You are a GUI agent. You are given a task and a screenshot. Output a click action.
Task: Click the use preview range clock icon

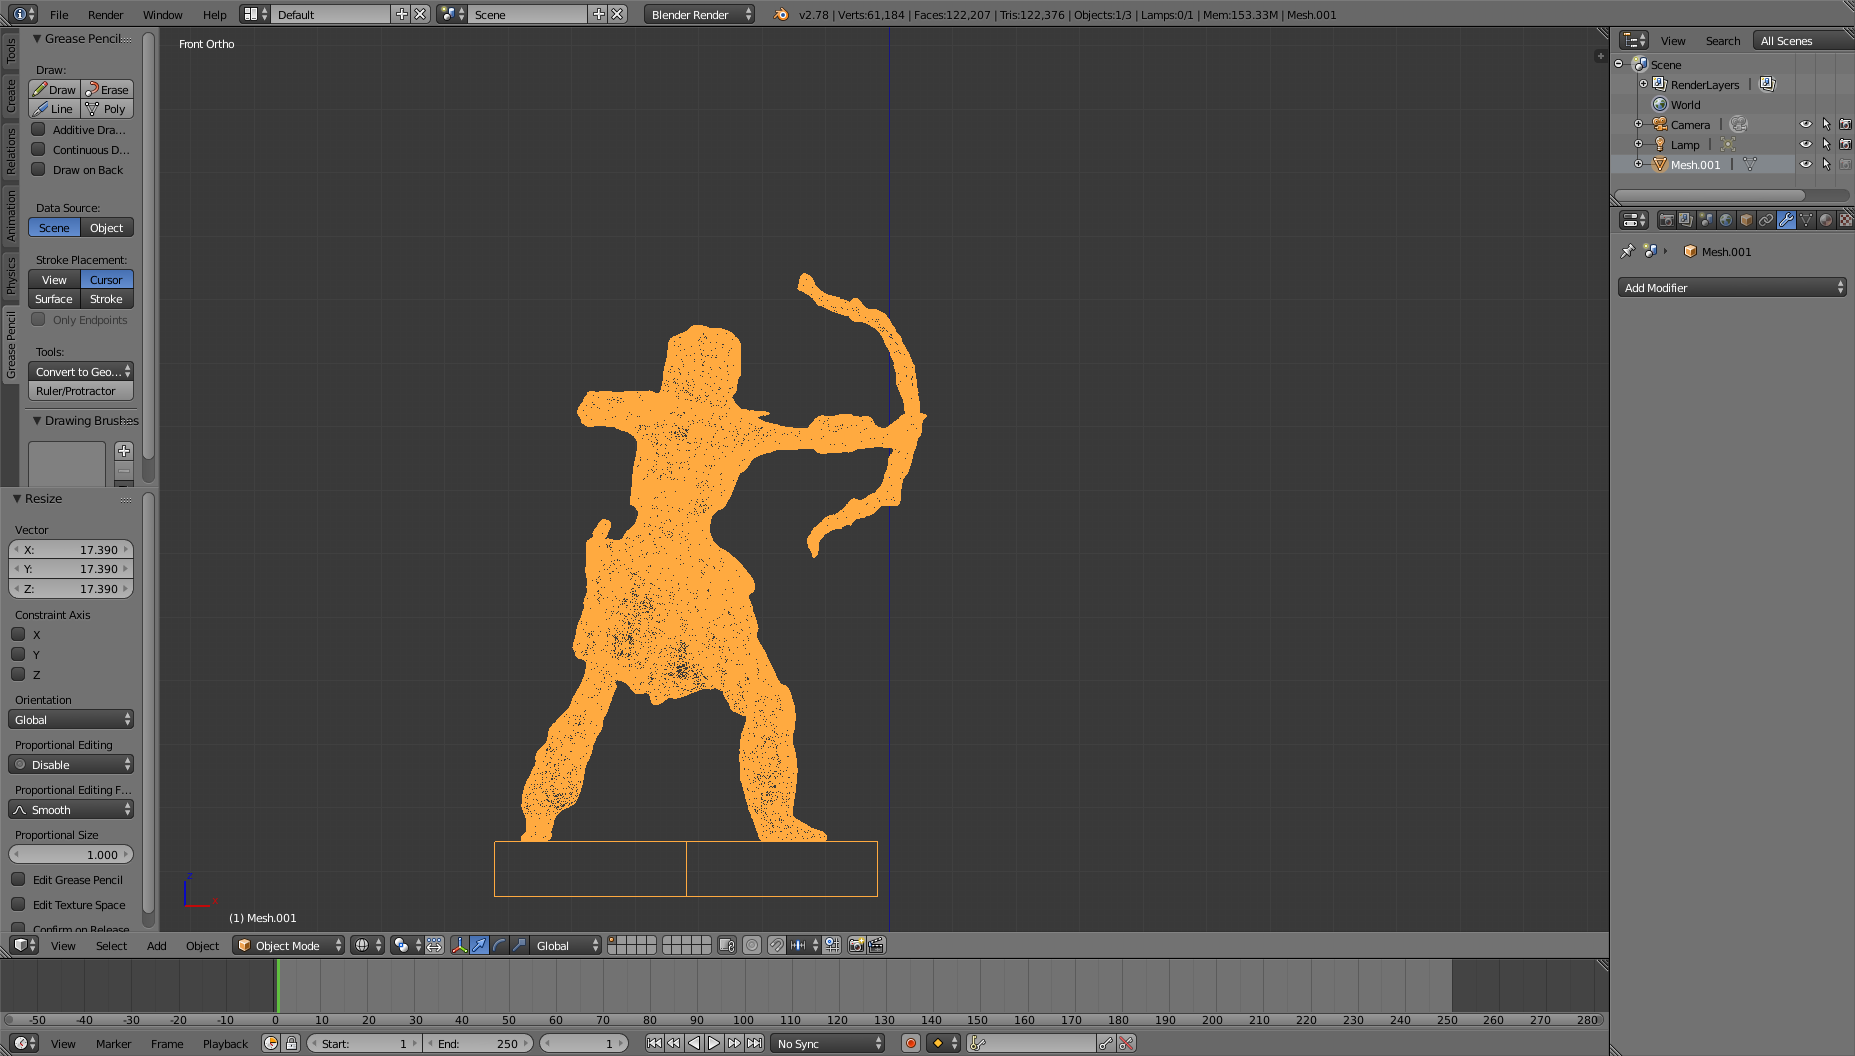coord(271,1043)
